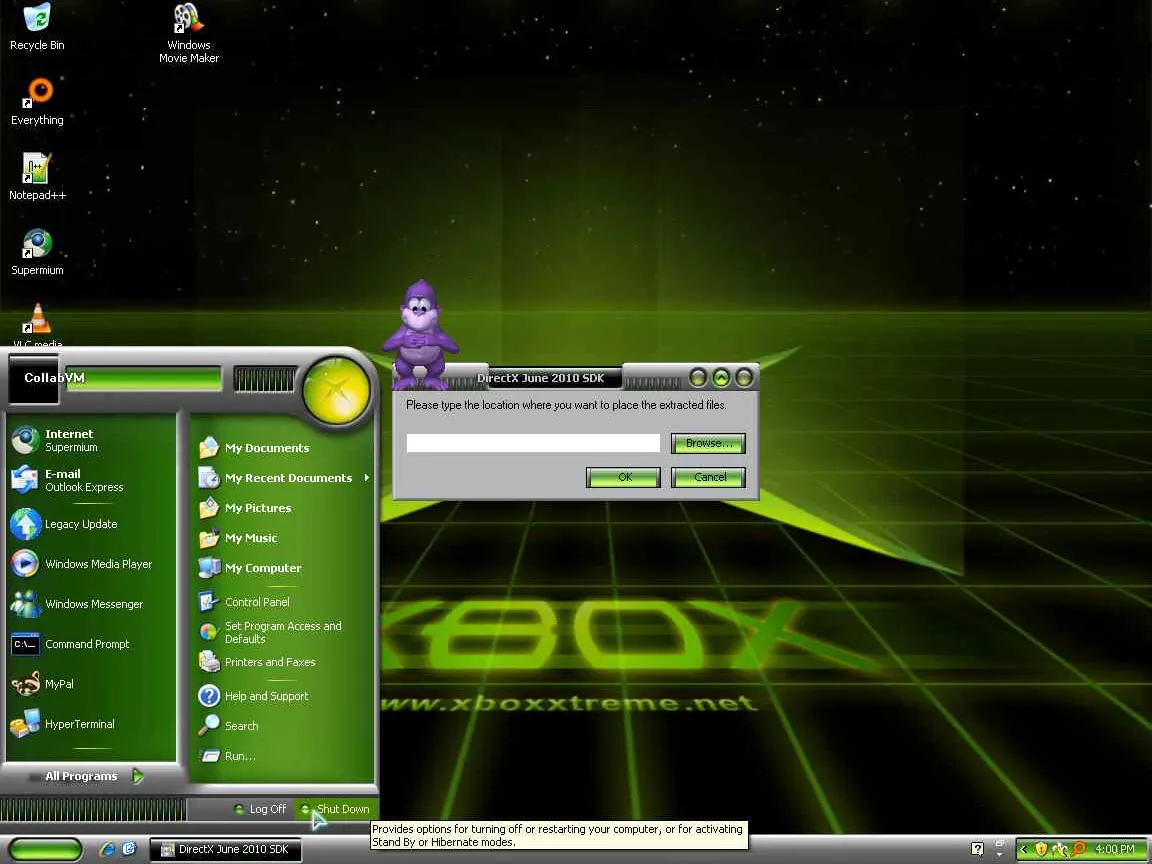The width and height of the screenshot is (1152, 864).
Task: Open the yellow security shield tray icon
Action: pyautogui.click(x=1040, y=849)
